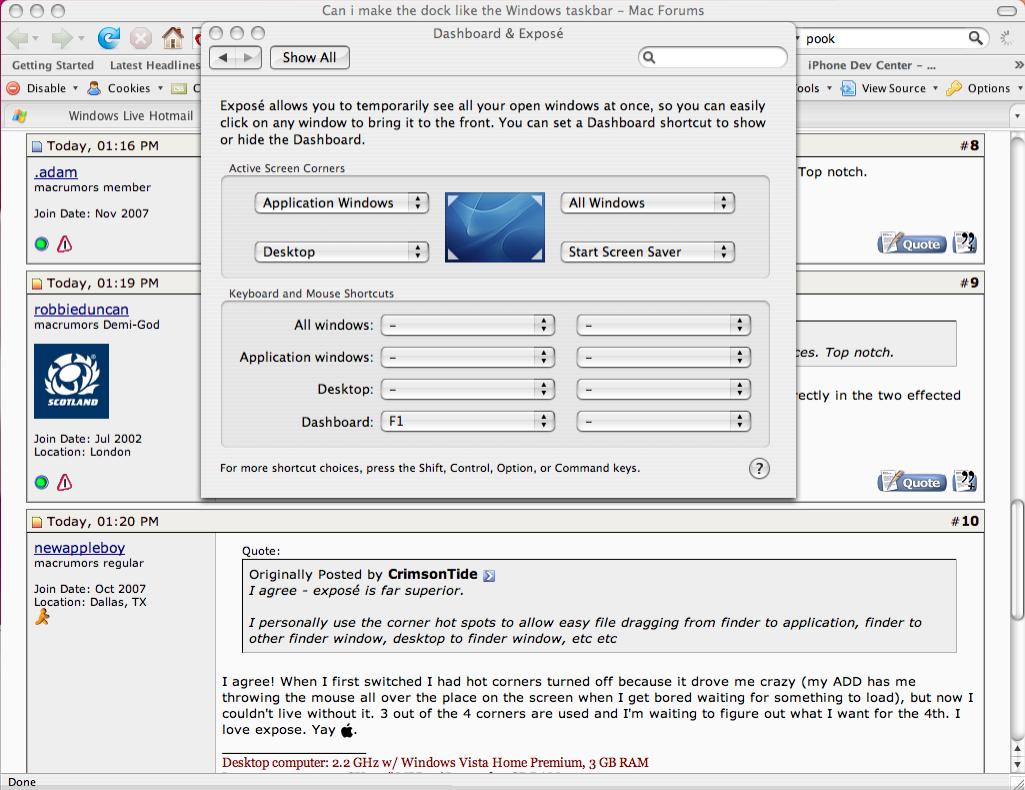1025x790 pixels.
Task: Click the browser Back arrow icon
Action: (17, 38)
